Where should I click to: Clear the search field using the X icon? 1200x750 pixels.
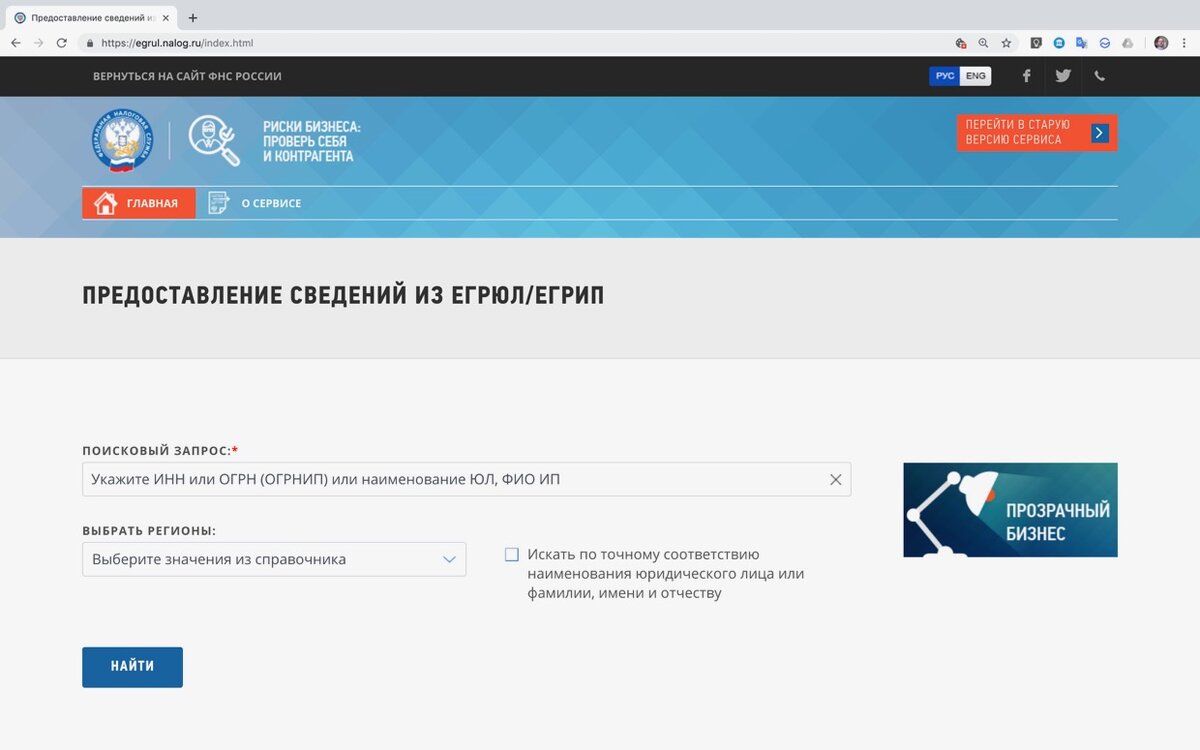point(836,479)
